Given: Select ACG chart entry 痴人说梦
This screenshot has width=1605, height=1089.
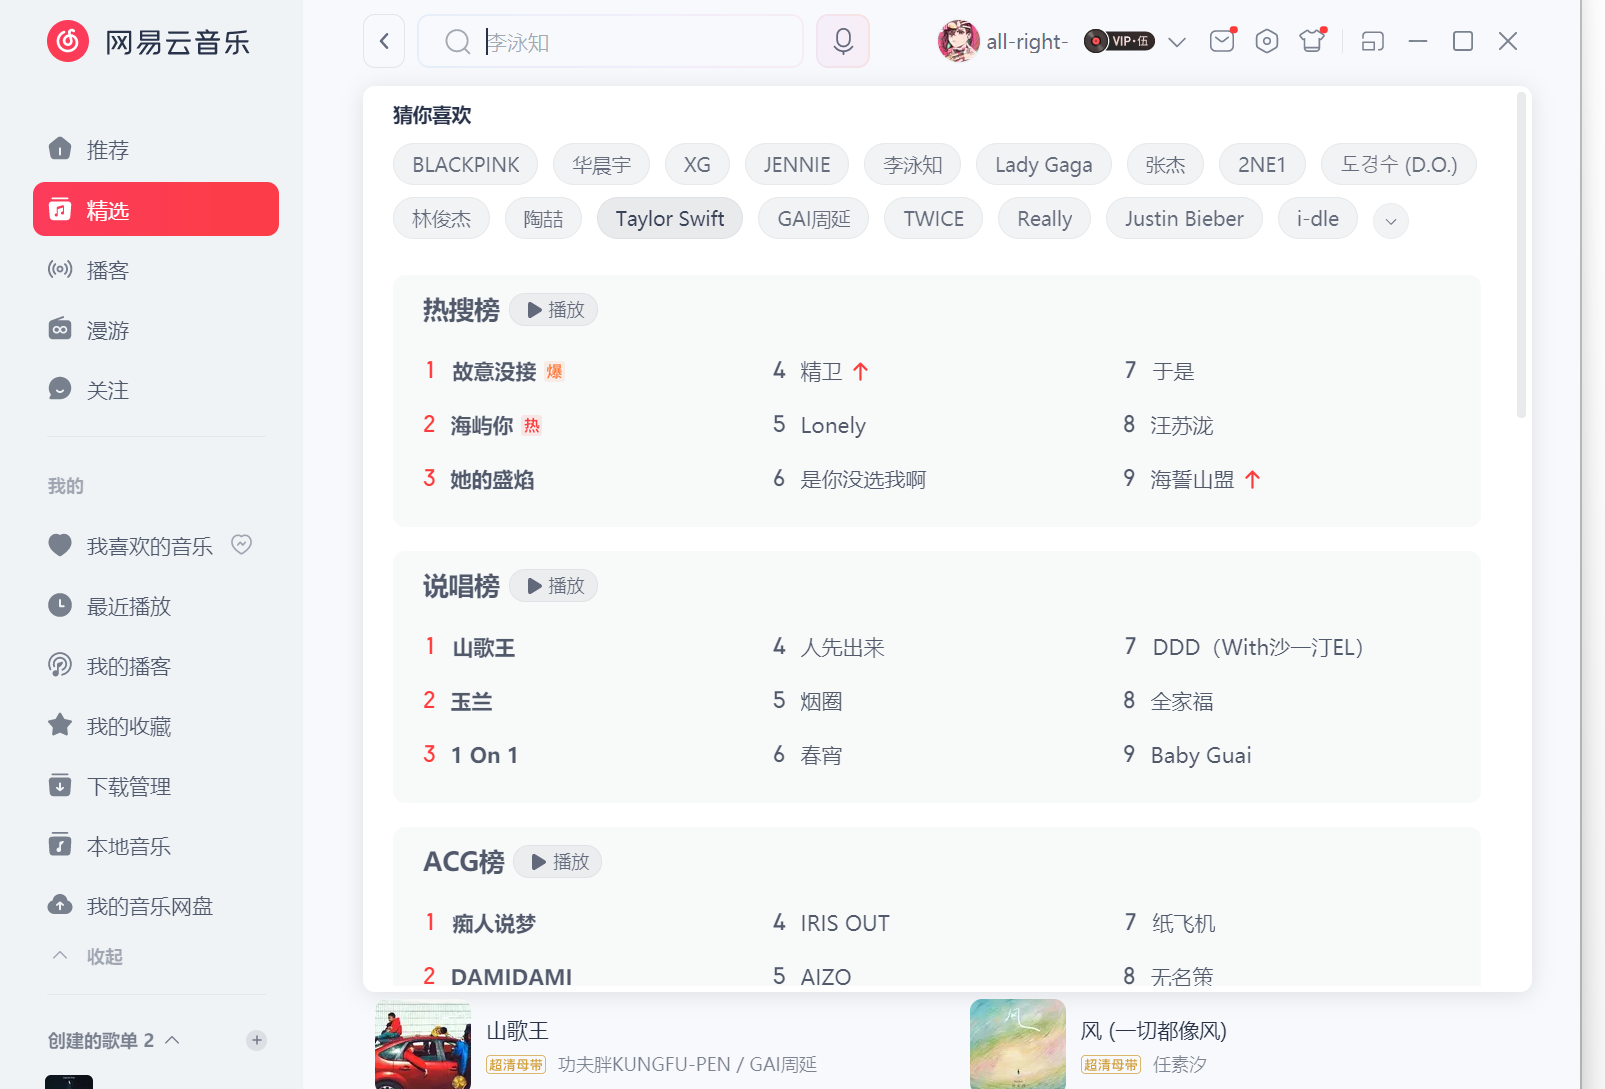Looking at the screenshot, I should click(494, 924).
